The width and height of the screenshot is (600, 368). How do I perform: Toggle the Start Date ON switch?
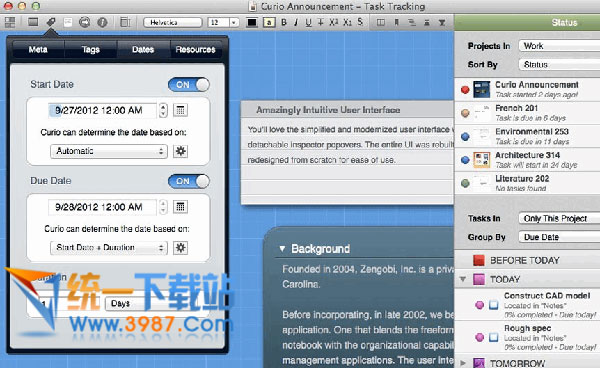[189, 85]
